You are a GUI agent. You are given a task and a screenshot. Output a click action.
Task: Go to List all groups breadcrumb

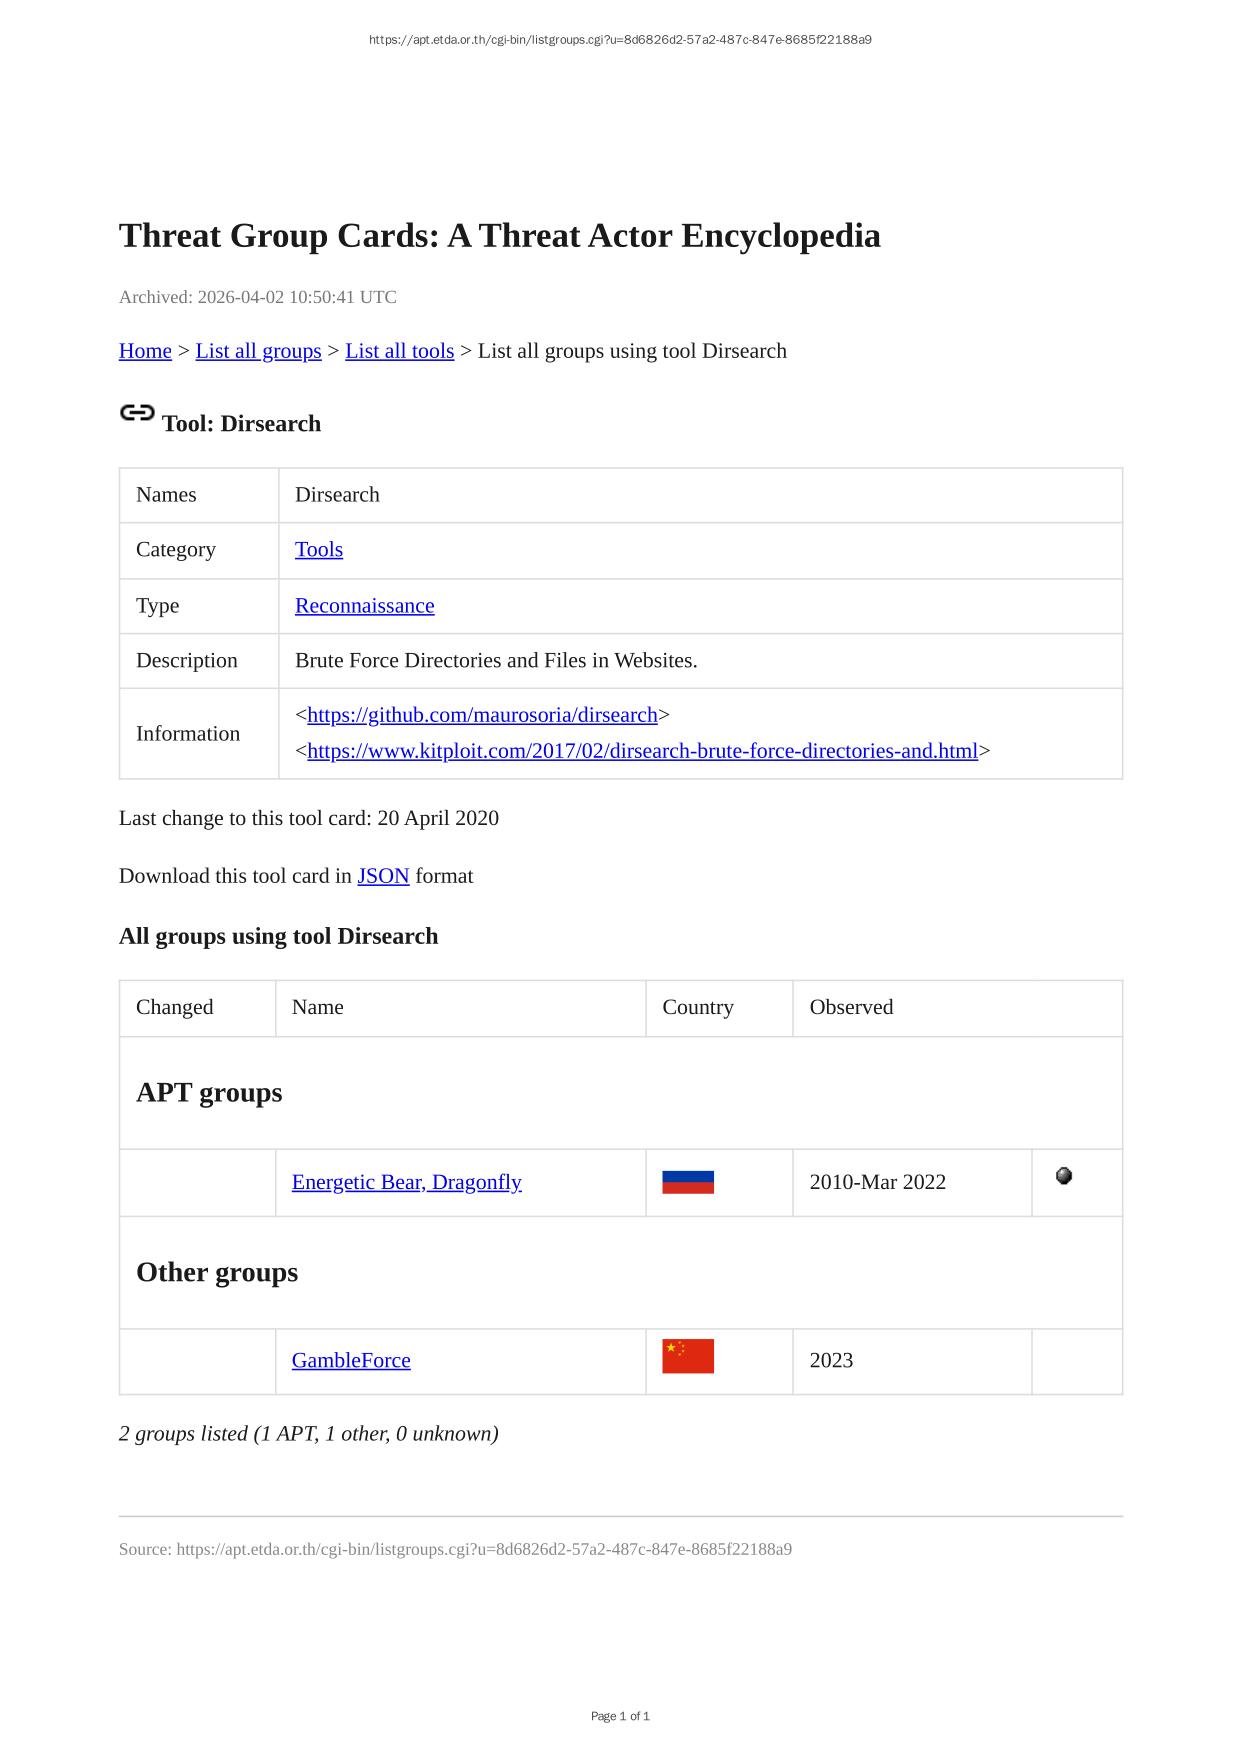coord(258,351)
